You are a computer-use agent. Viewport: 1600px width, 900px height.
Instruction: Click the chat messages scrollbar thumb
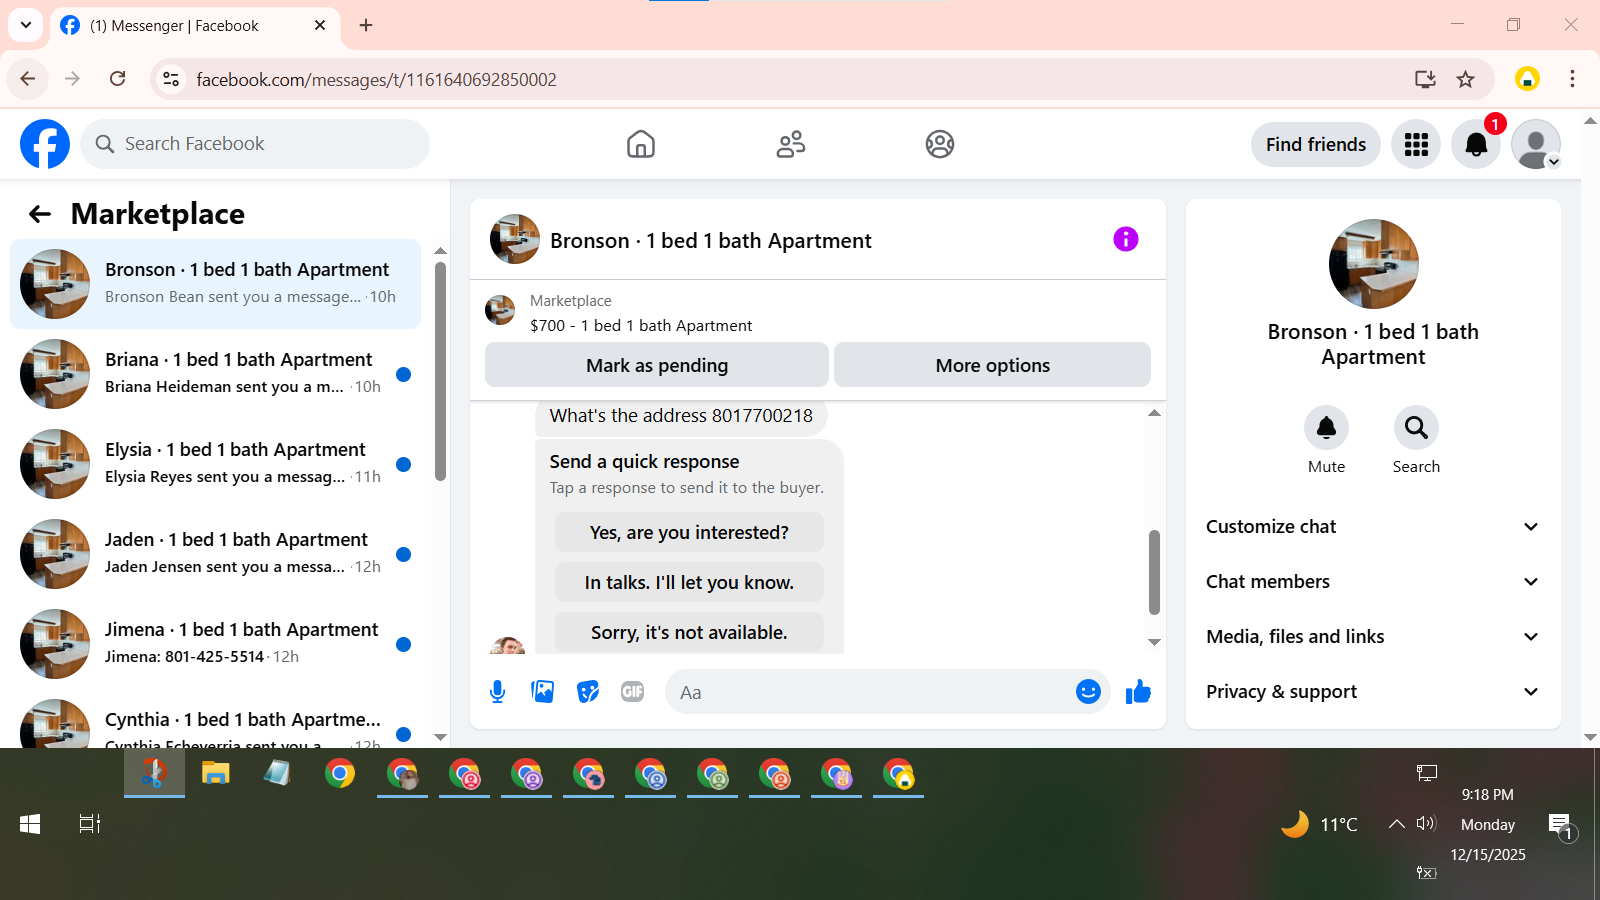[1154, 572]
